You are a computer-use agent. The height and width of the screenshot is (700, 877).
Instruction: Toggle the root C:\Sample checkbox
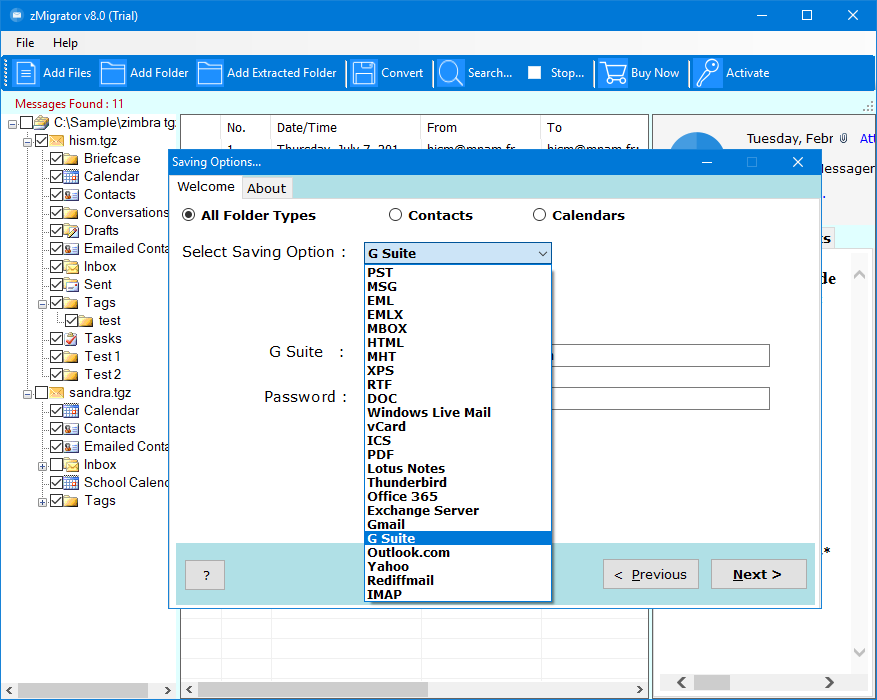click(x=26, y=122)
